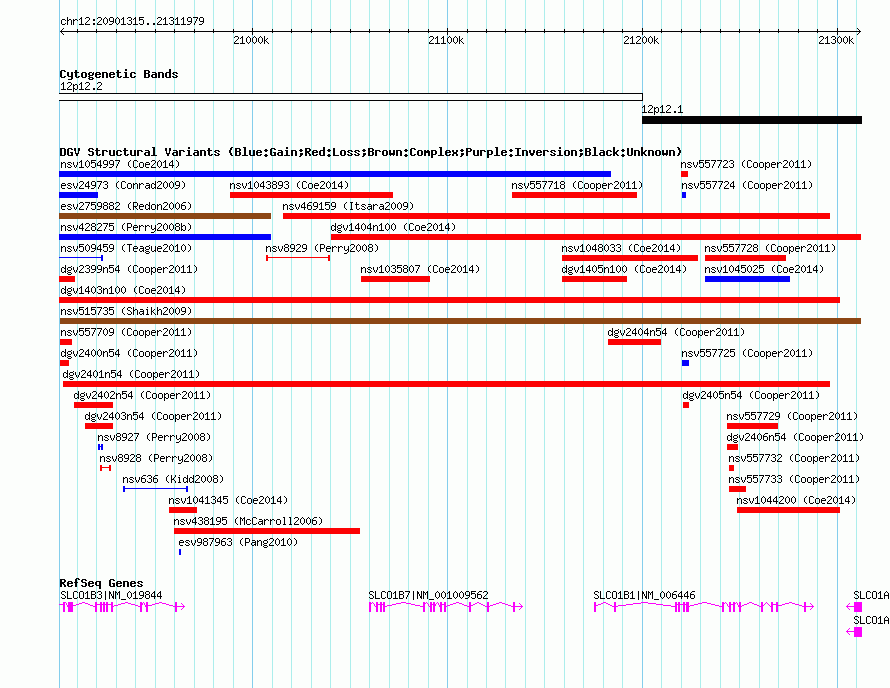Click the SLCO1B1 gene exon glyph
Screen dimensions: 890x688
point(704,607)
